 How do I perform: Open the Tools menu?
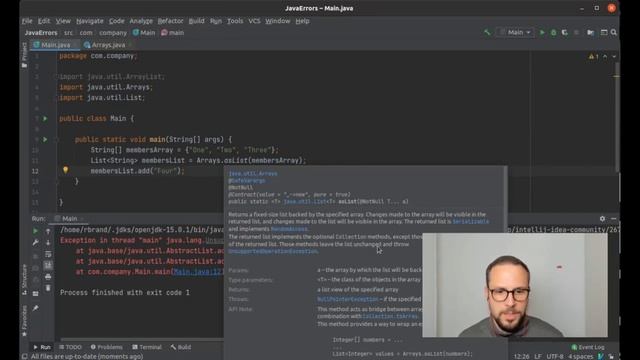235,21
